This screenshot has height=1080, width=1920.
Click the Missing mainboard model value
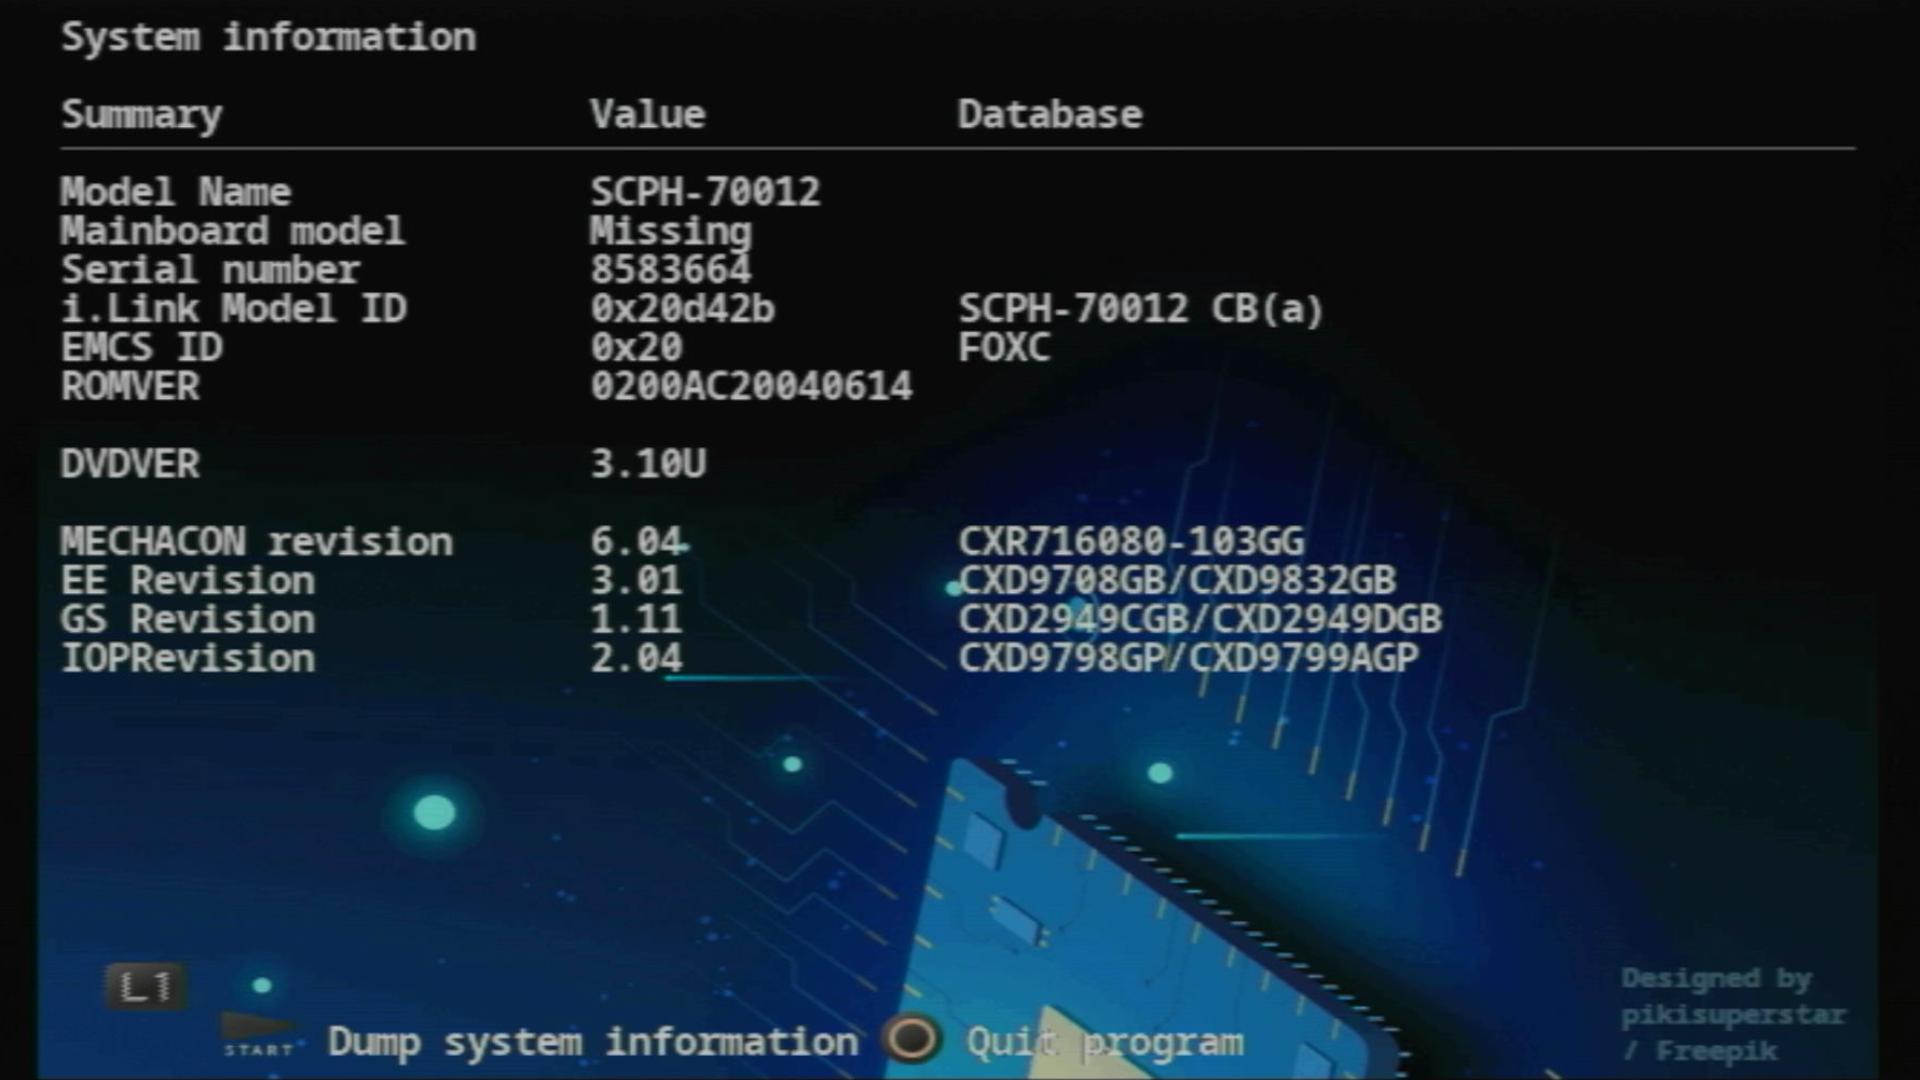coord(669,231)
